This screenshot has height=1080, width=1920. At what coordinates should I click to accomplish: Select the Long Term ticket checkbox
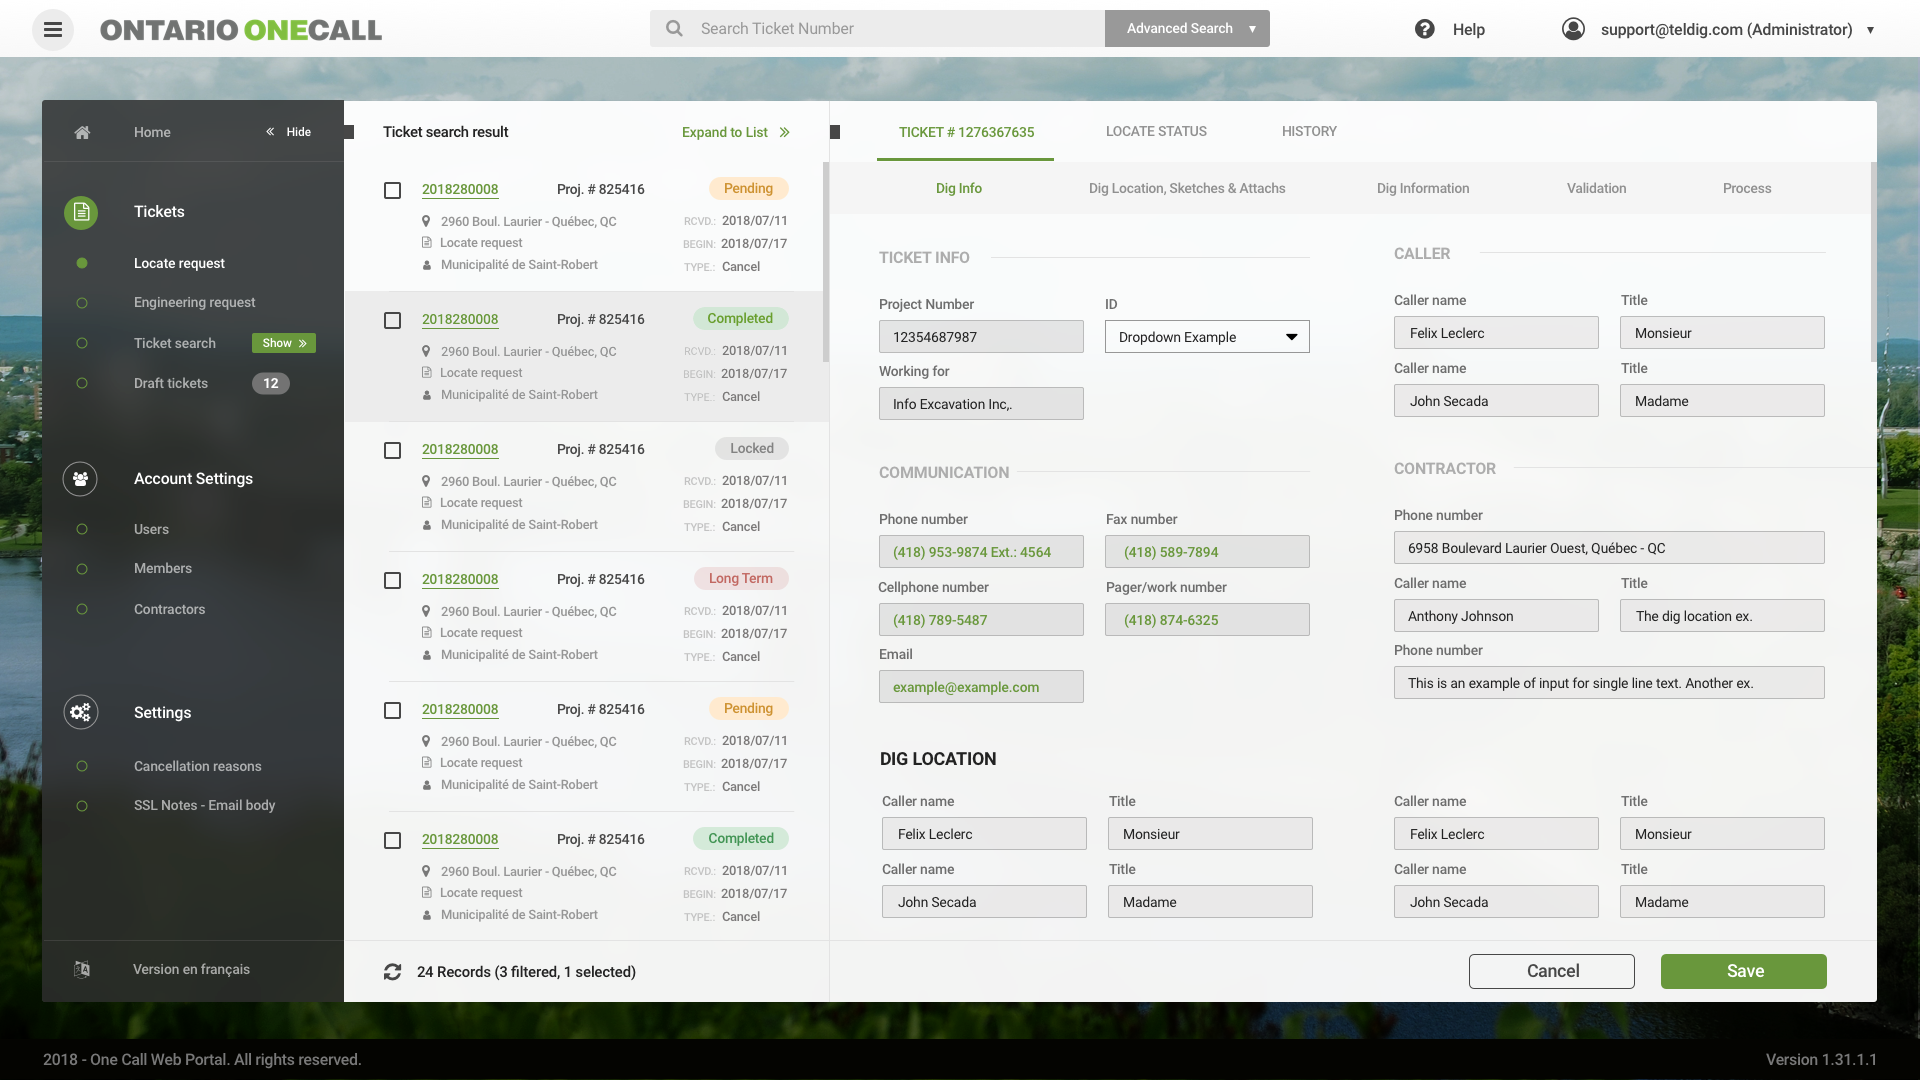click(x=393, y=580)
